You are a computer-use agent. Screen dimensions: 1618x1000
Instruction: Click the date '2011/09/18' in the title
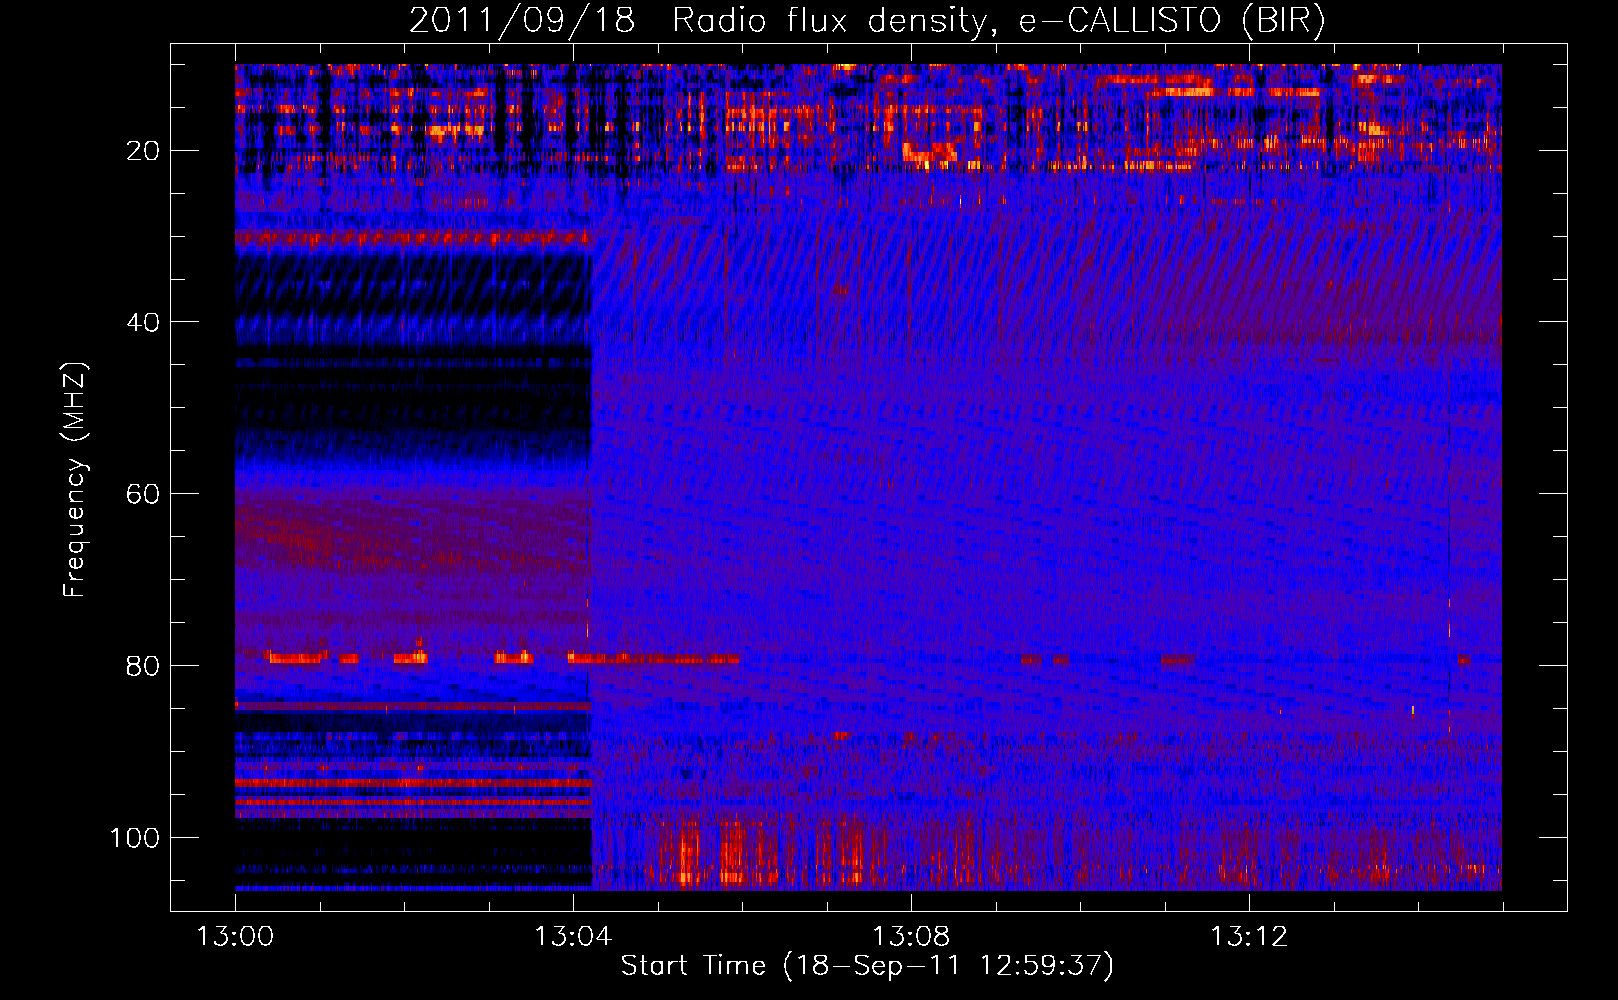[x=522, y=21]
